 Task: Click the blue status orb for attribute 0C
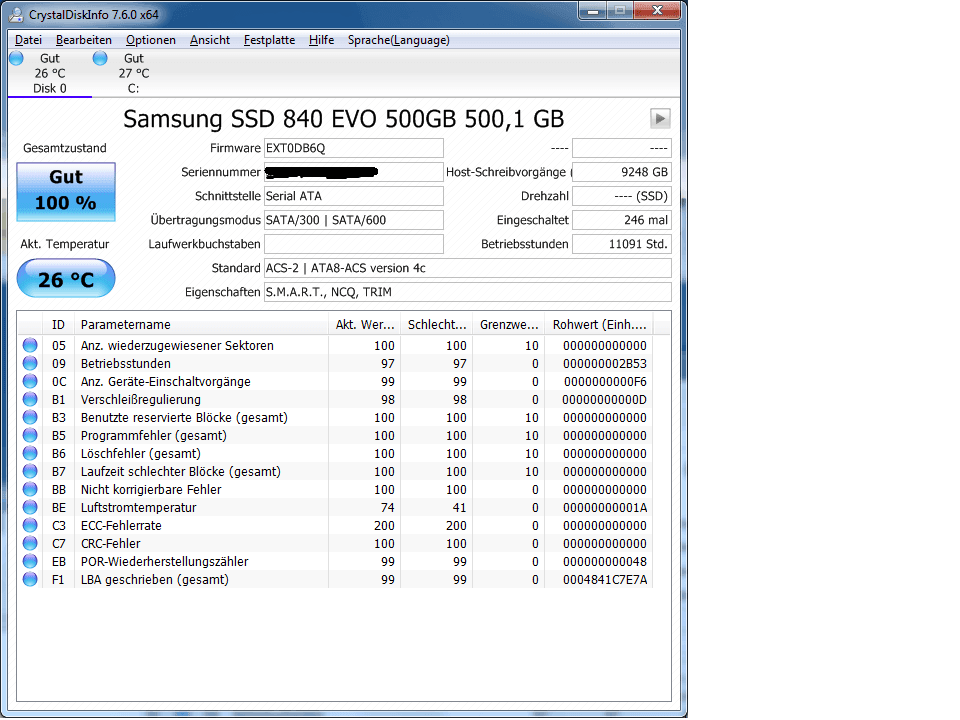[29, 381]
